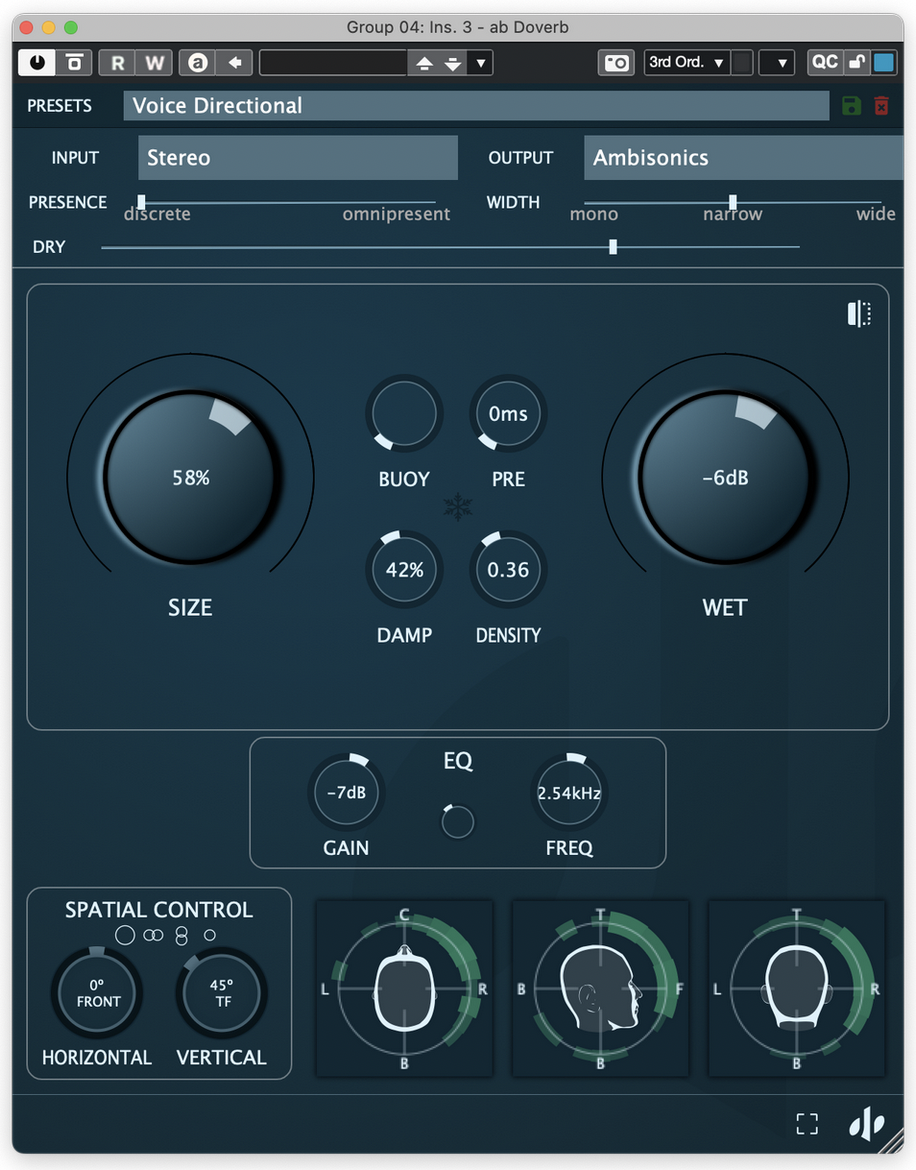Click the BUOY knob
Image resolution: width=916 pixels, height=1170 pixels.
pyautogui.click(x=404, y=413)
